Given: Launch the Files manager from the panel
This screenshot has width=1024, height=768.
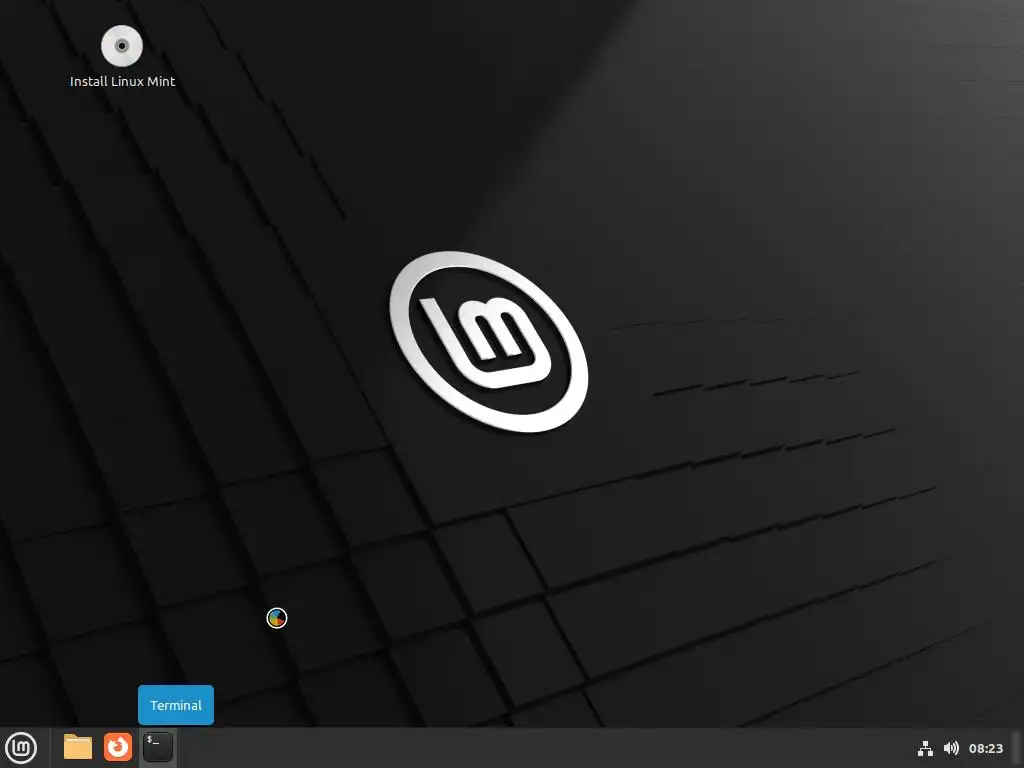Looking at the screenshot, I should (78, 747).
